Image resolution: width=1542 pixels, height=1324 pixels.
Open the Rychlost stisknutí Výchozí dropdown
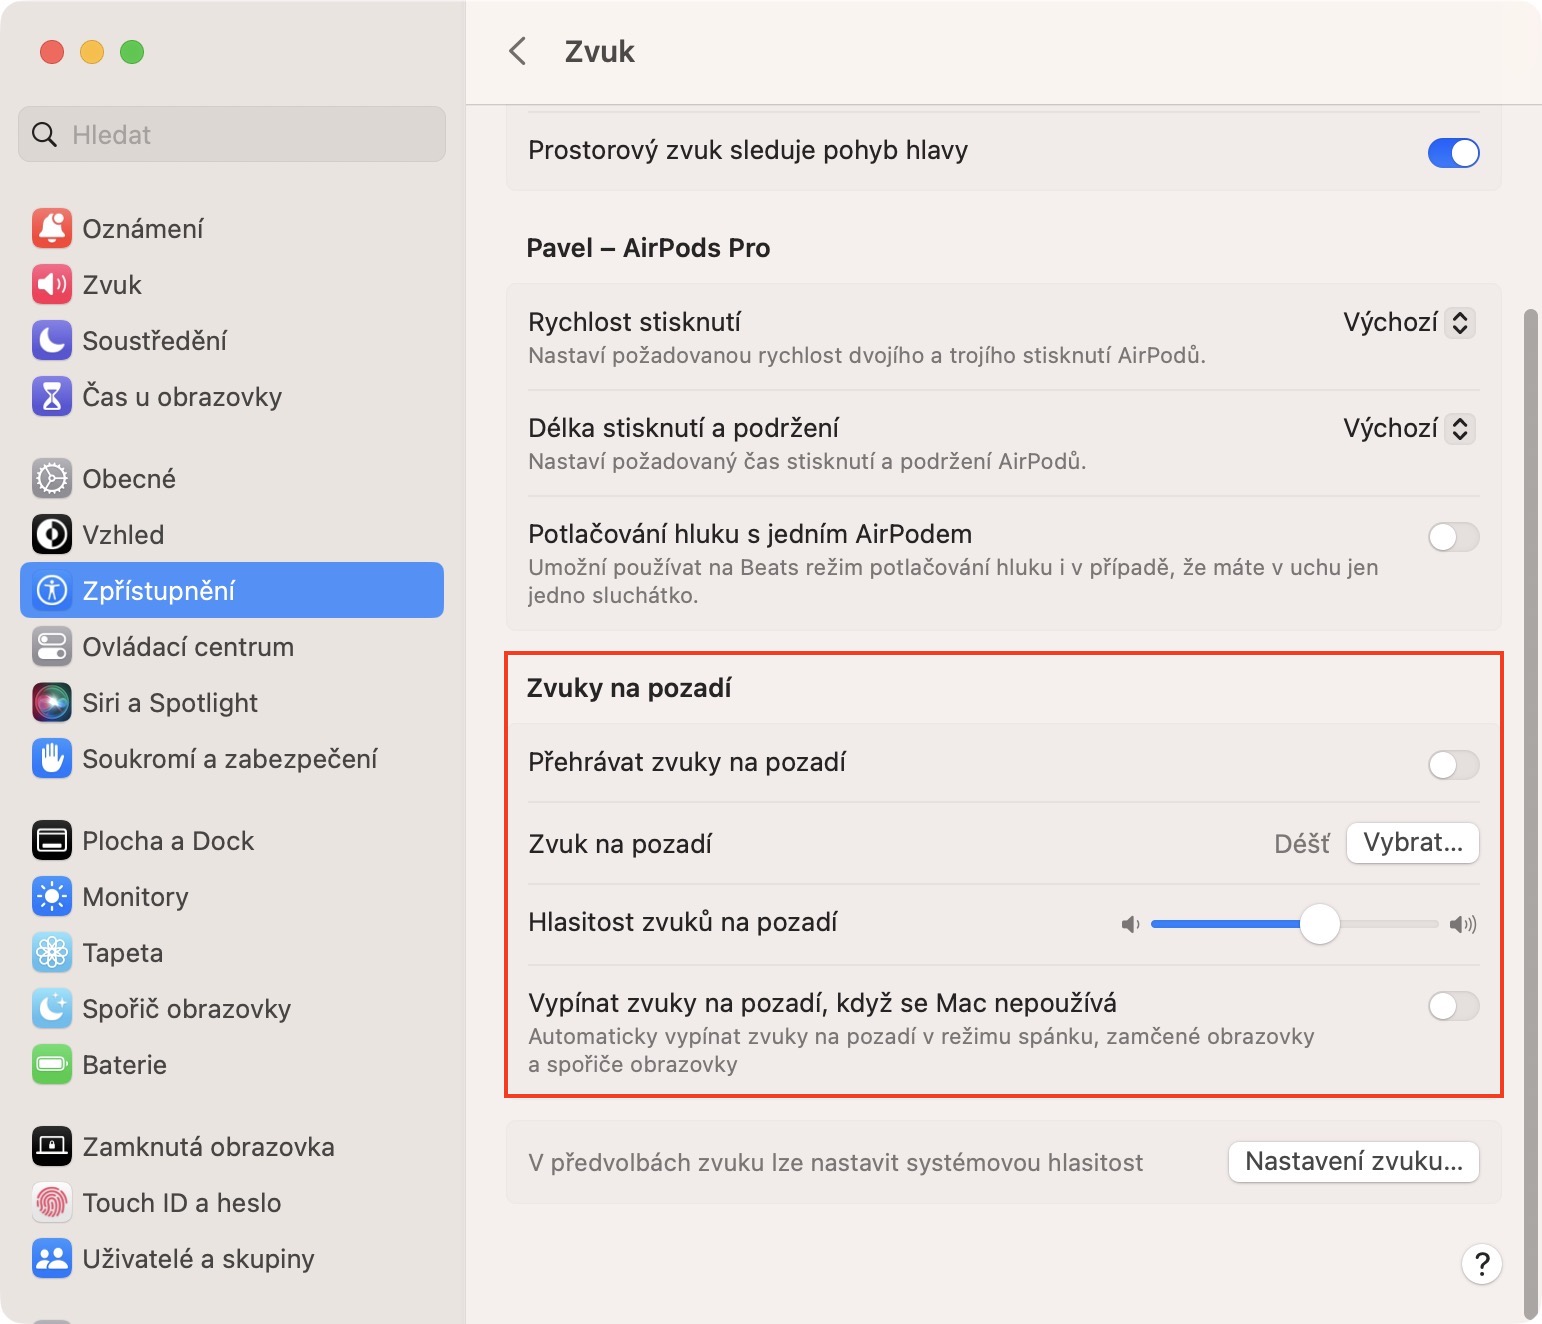tap(1409, 323)
